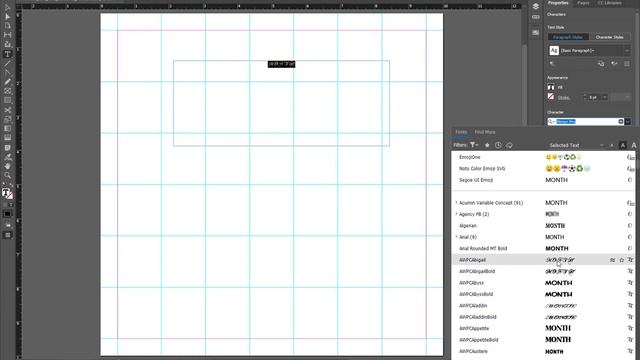Screen dimensions: 640x360
Task: Select the Eyedropper tool
Action: (7, 157)
